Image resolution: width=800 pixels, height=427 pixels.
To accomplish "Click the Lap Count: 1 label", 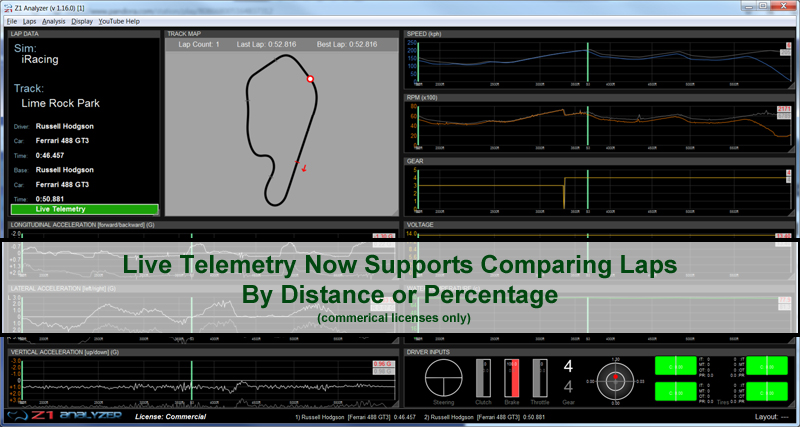I will pos(199,44).
